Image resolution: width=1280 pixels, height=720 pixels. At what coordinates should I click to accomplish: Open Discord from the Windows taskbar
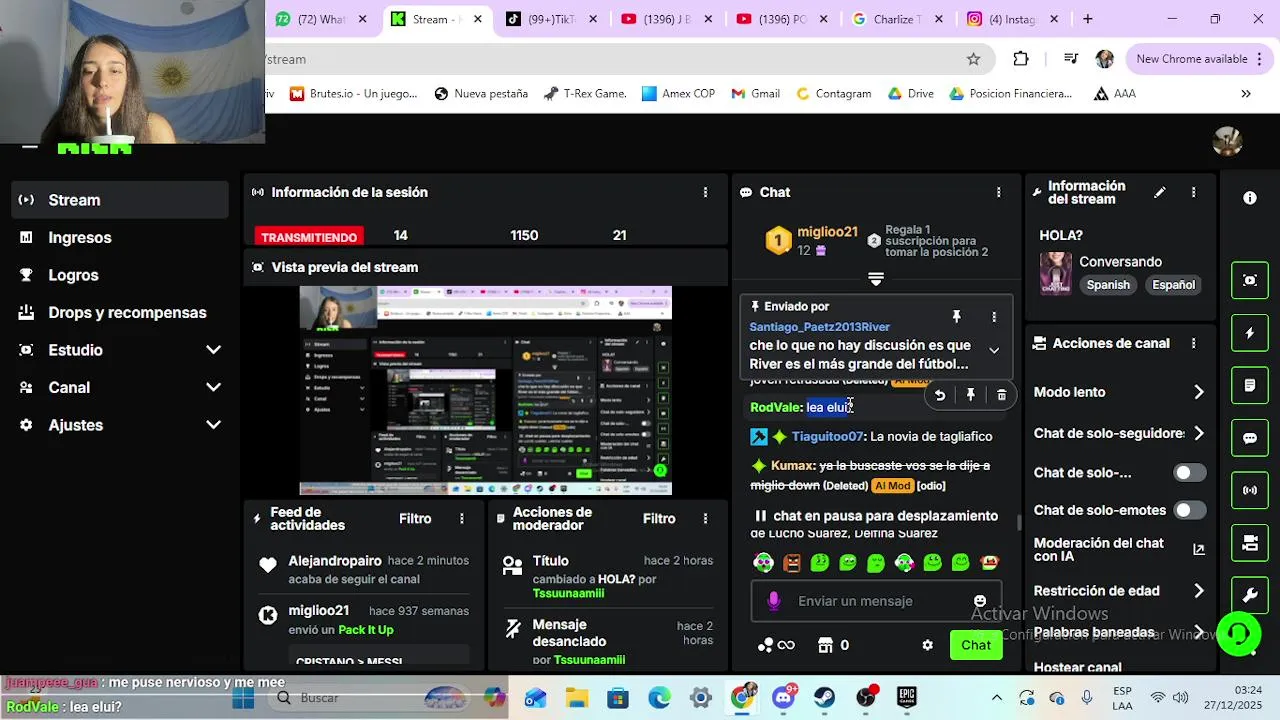click(x=784, y=697)
